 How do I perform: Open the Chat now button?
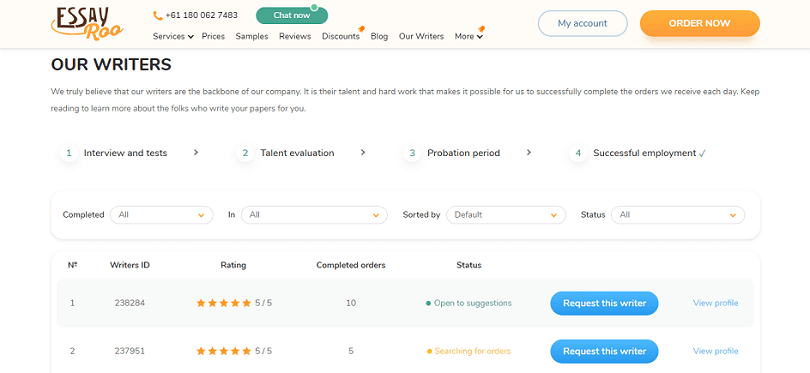point(292,15)
